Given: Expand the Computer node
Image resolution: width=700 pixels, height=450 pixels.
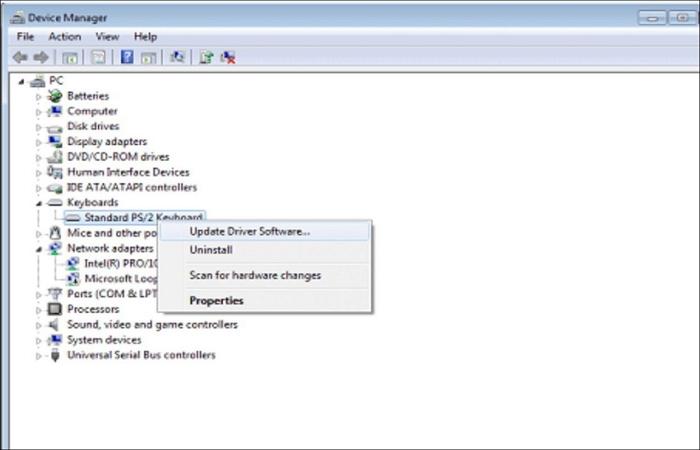Looking at the screenshot, I should 39,112.
